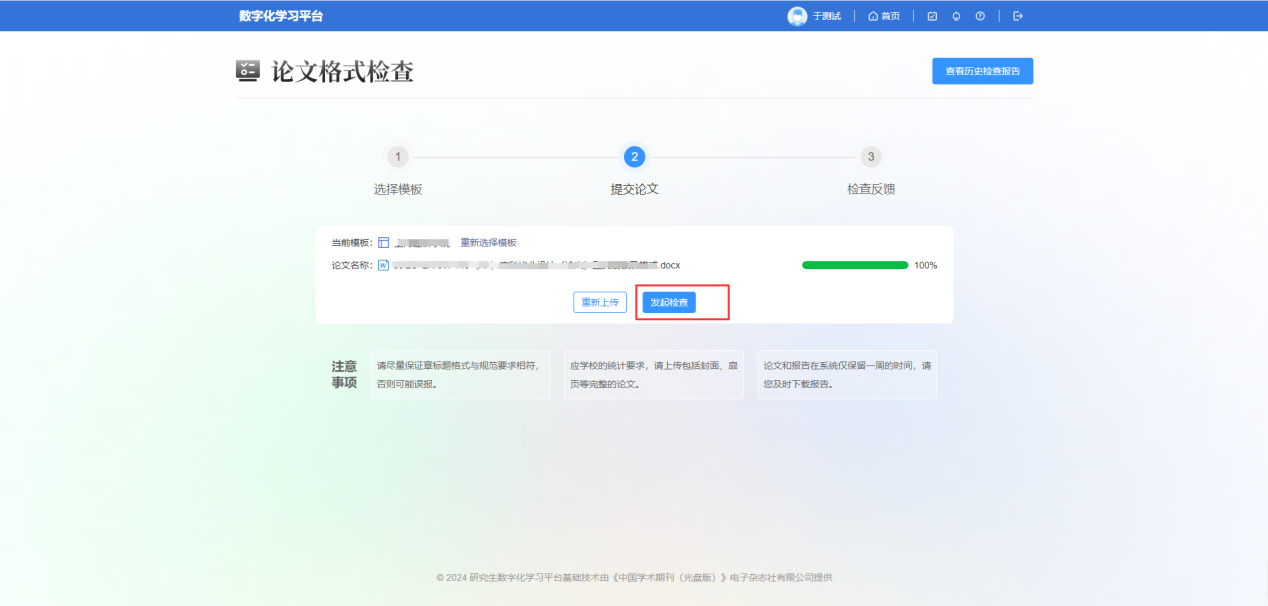Screen dimensions: 1268x606
Task: Select step 3 circle 检查反馈
Action: (x=871, y=157)
